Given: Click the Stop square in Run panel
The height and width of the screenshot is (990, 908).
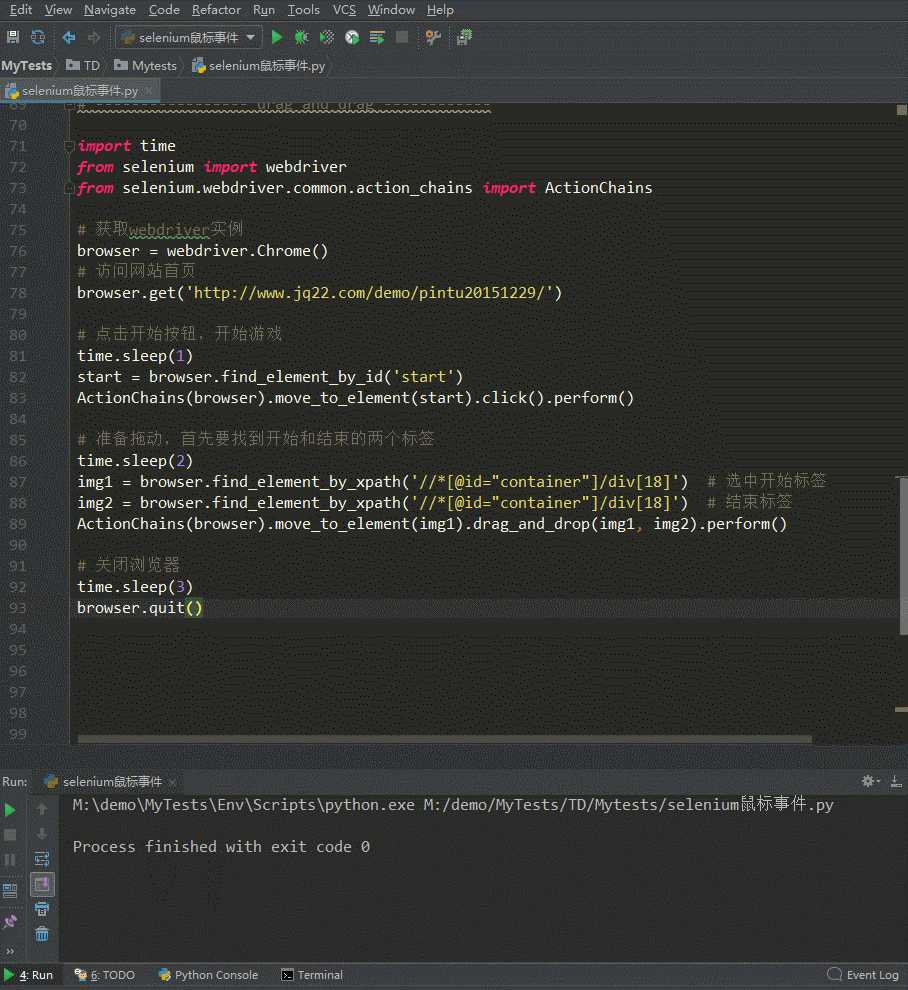Looking at the screenshot, I should click(x=10, y=835).
